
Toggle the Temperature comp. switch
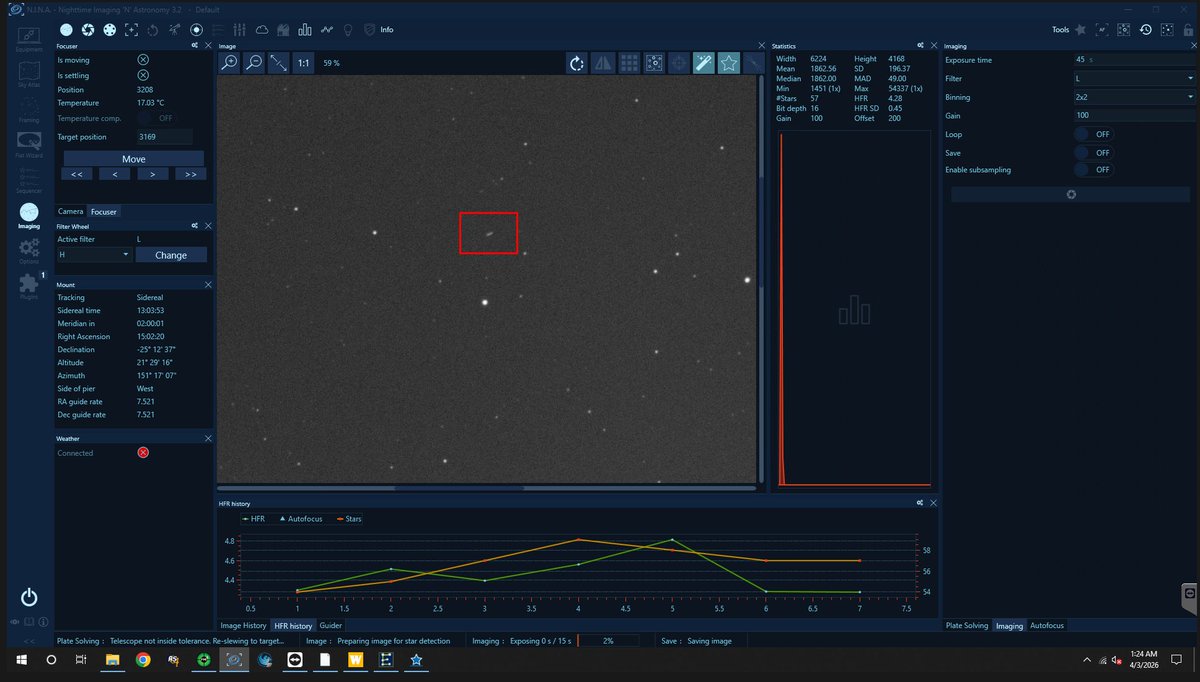pos(156,118)
